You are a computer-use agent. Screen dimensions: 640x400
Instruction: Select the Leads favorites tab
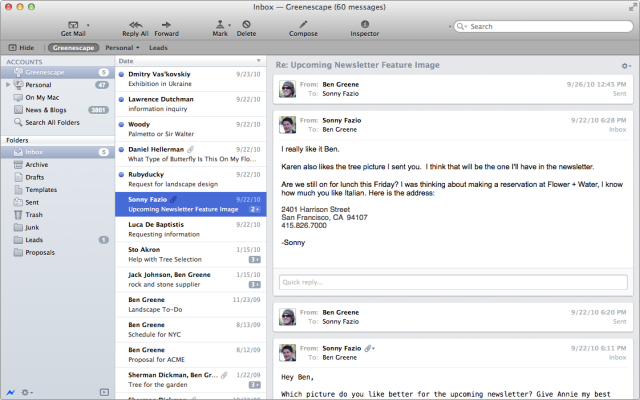pos(158,48)
